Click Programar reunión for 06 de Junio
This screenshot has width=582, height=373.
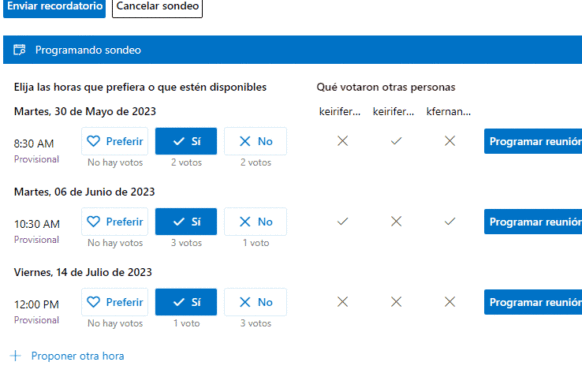[x=533, y=222]
